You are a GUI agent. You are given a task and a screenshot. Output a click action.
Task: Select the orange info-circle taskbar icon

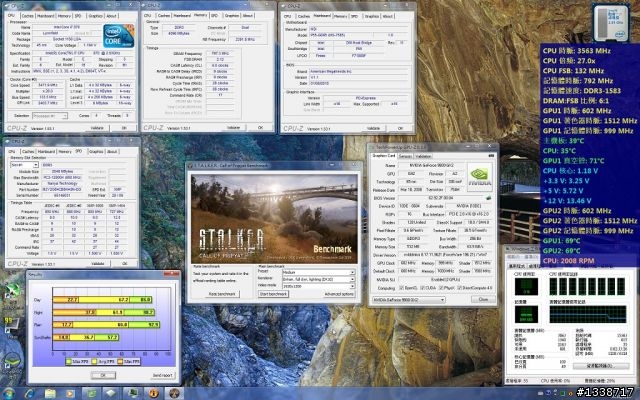154,394
